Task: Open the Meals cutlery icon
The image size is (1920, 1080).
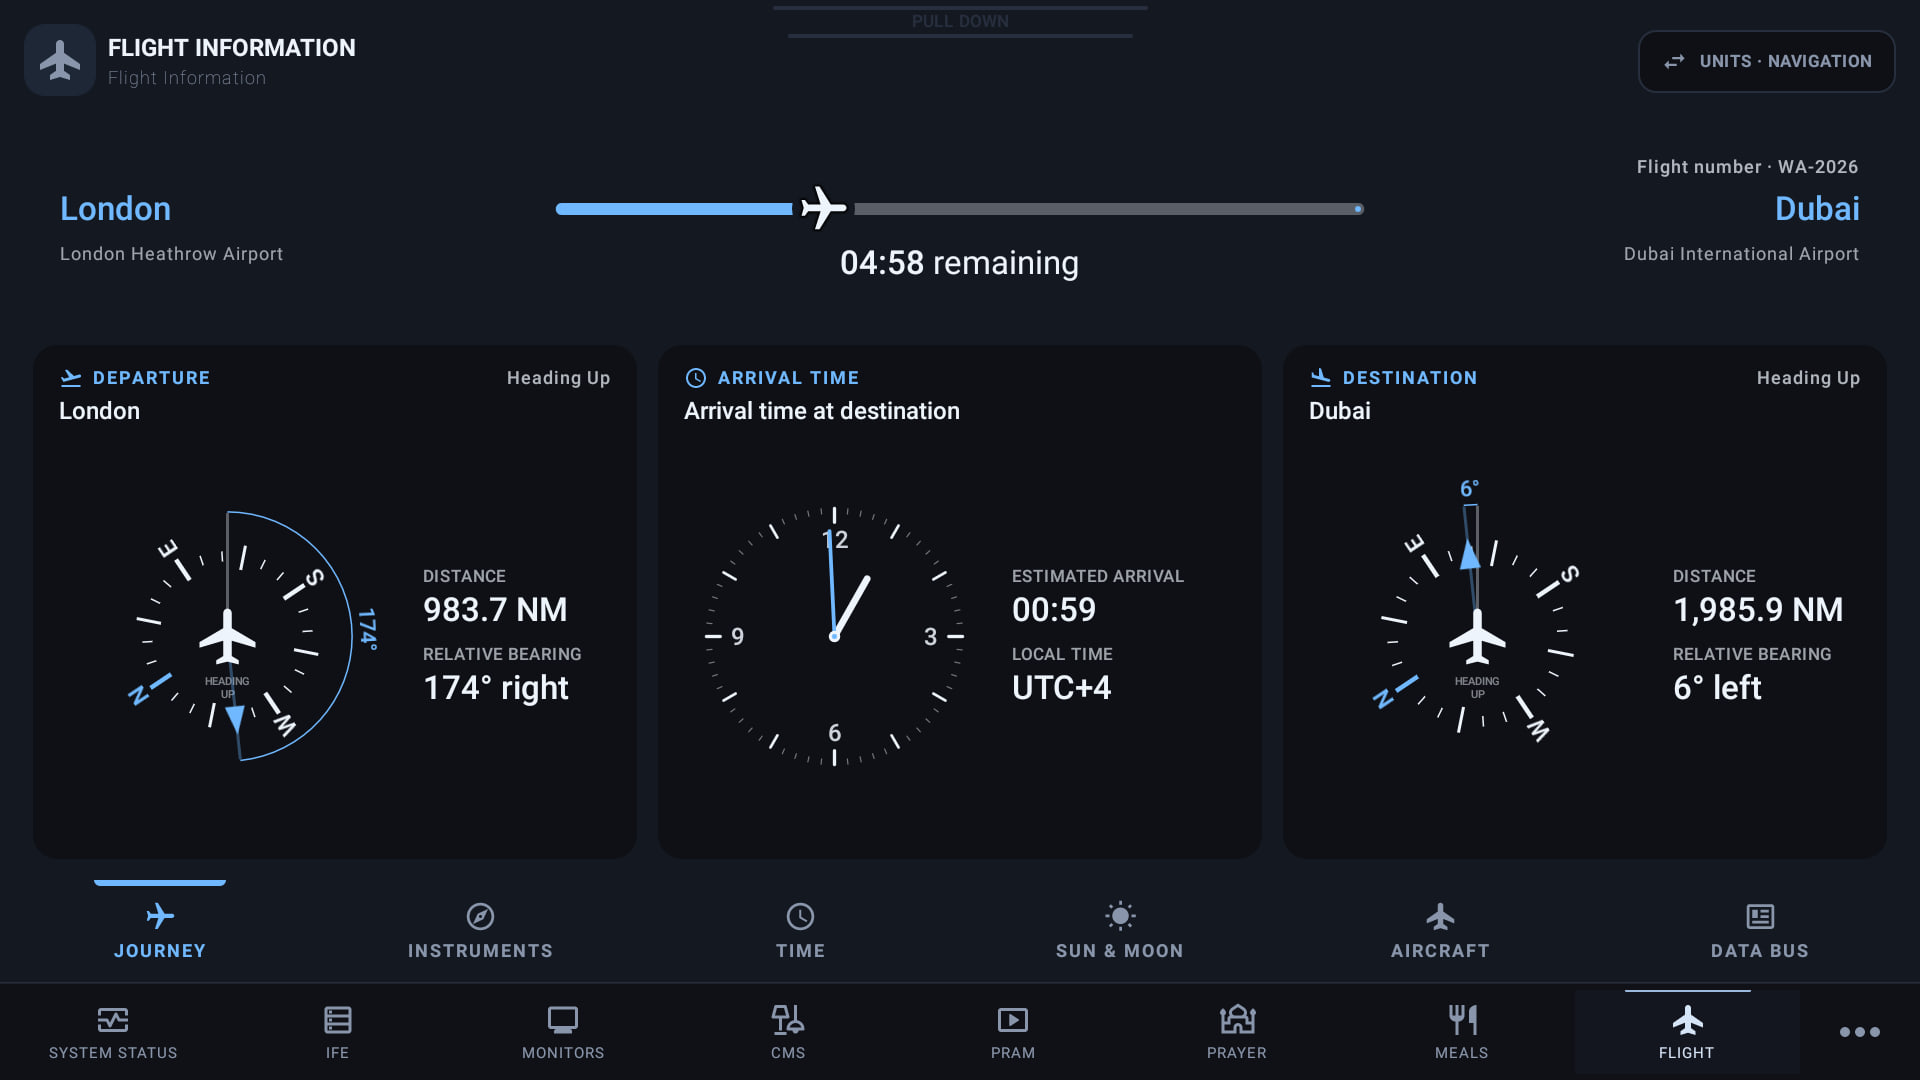Action: click(1462, 1020)
